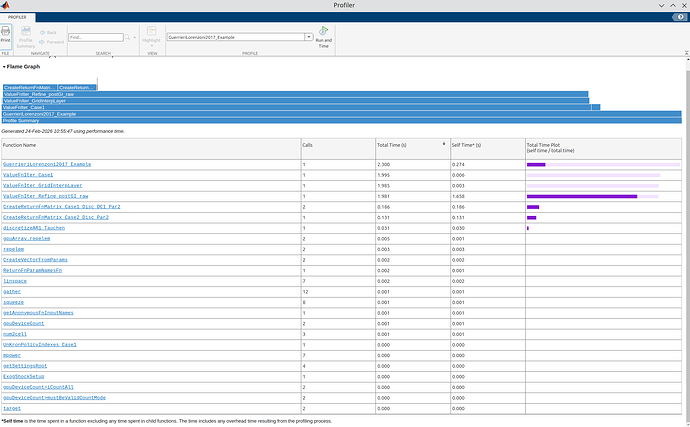690x427 pixels.
Task: Select the PROFILER tab
Action: (x=17, y=18)
